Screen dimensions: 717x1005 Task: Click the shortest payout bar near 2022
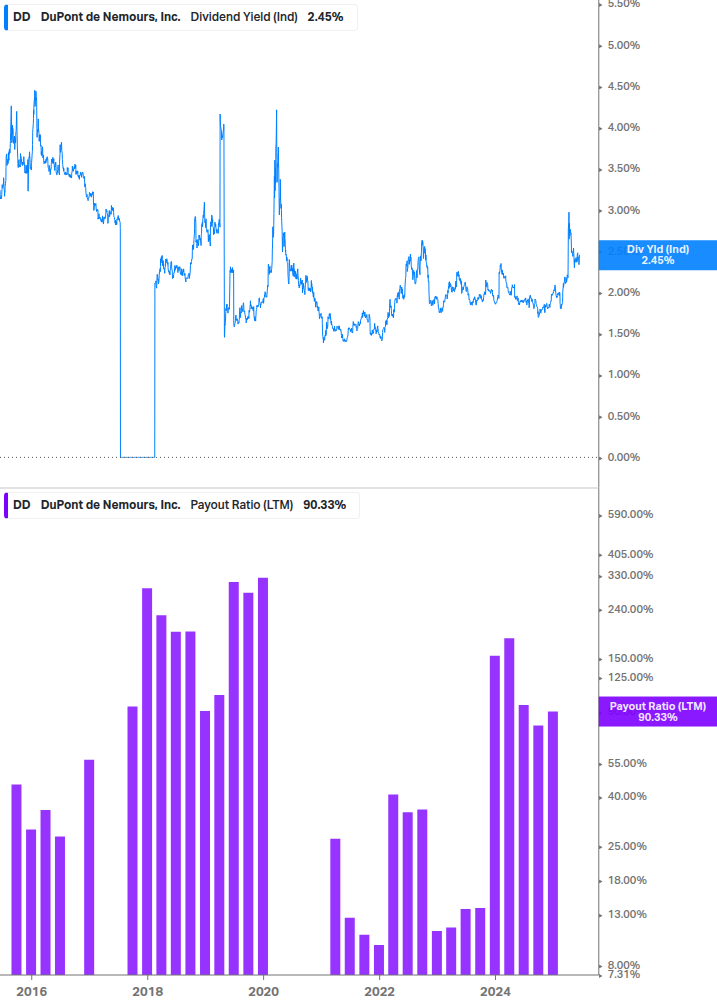379,959
